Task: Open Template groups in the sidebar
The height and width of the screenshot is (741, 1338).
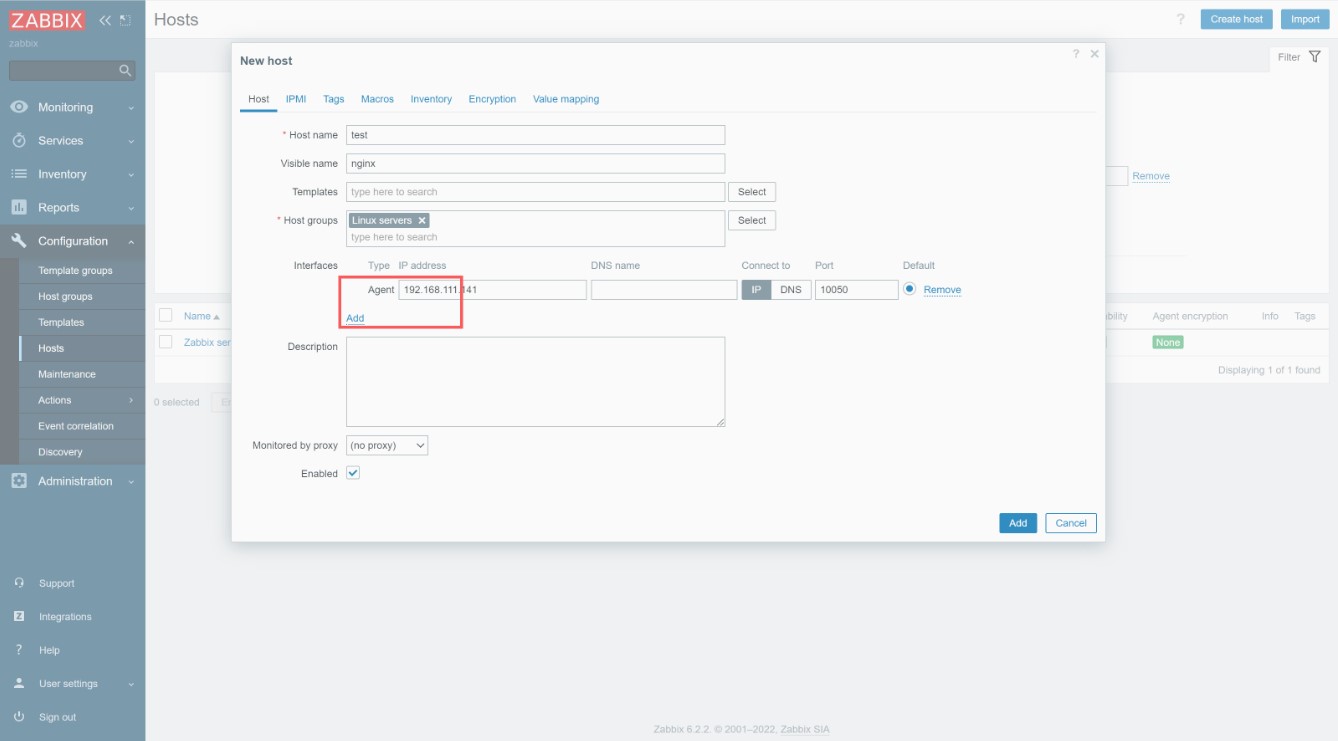Action: [x=75, y=271]
